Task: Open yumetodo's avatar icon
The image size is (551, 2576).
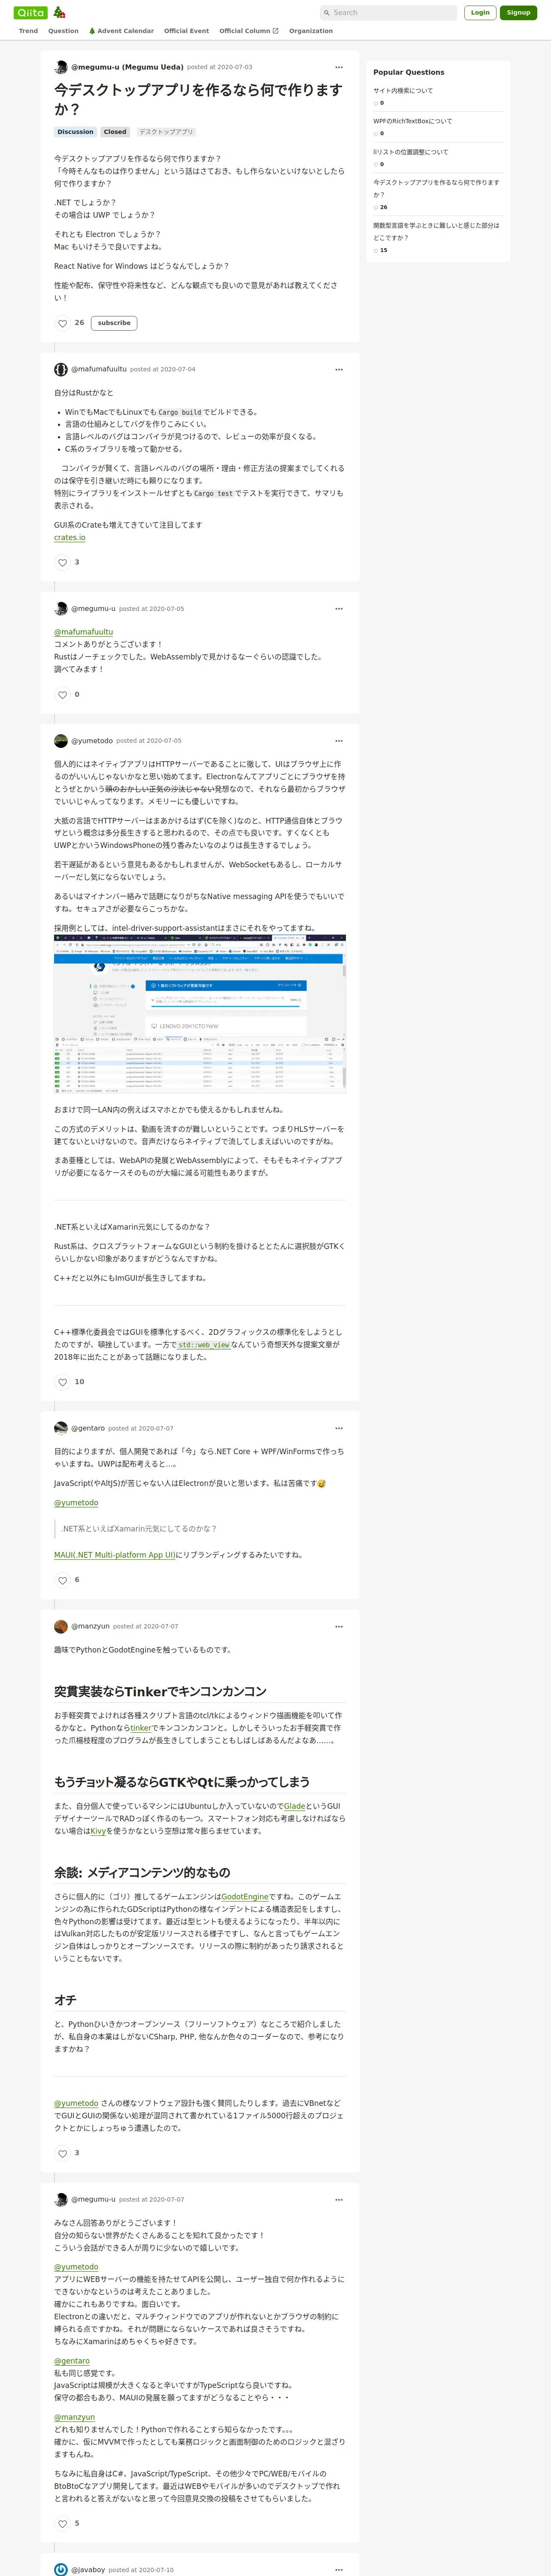Action: click(61, 741)
